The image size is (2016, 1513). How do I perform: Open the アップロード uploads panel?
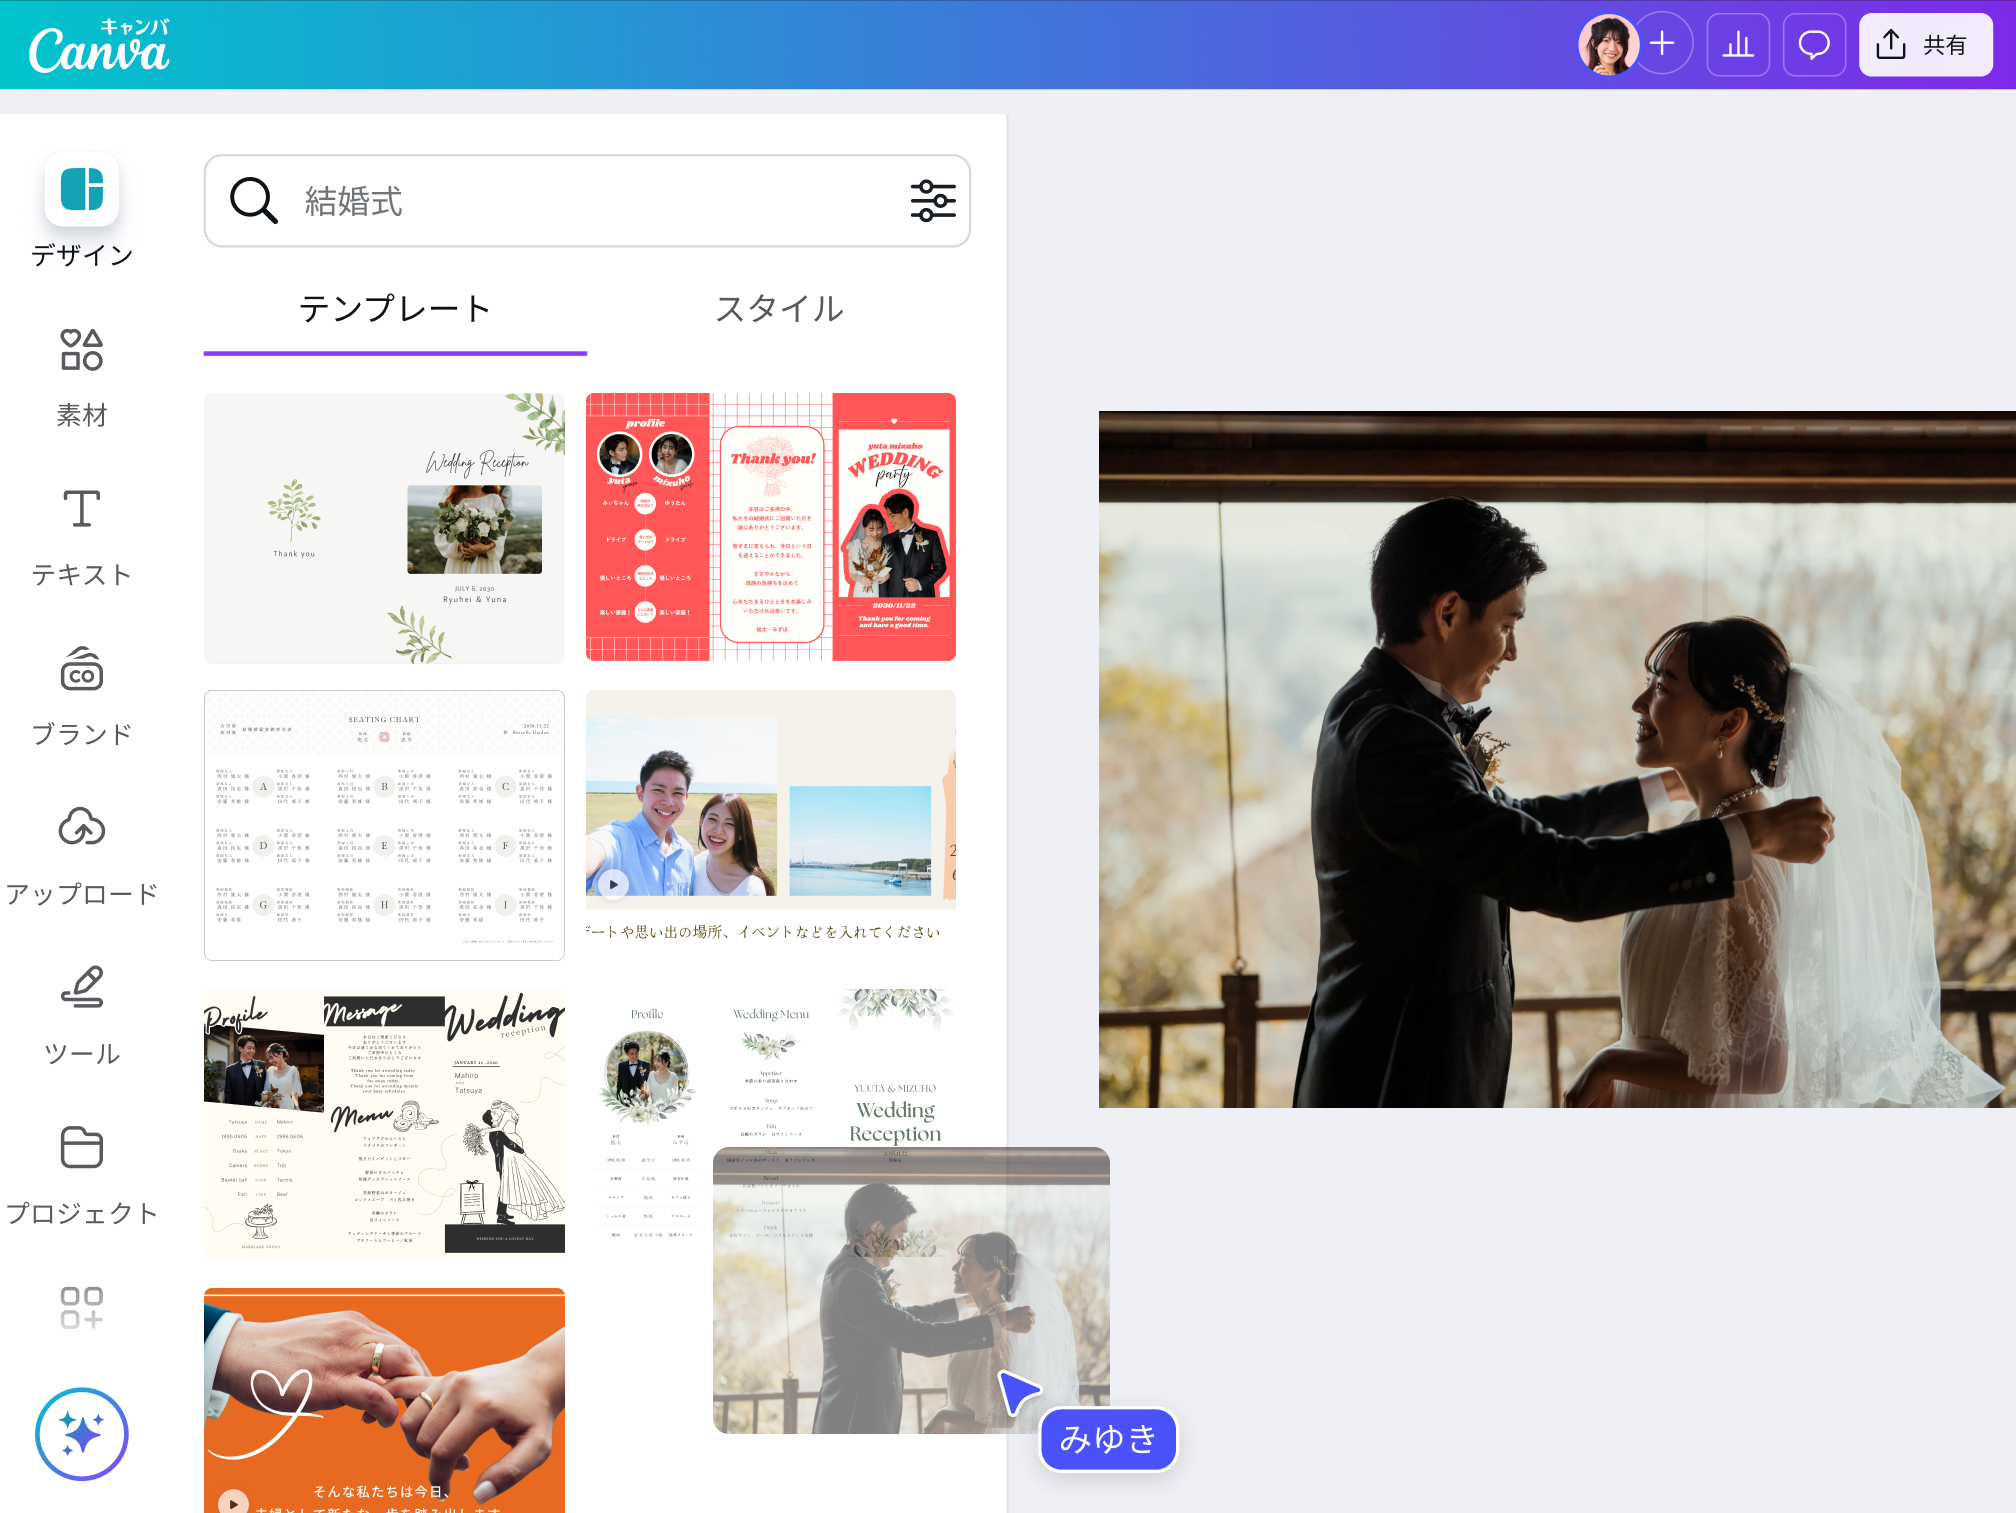click(x=82, y=857)
